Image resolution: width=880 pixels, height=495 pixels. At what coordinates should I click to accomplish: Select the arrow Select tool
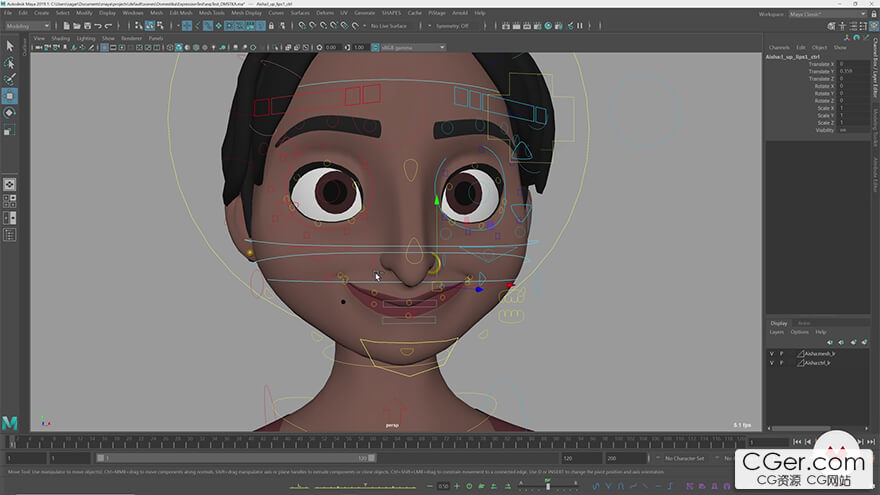[10, 46]
